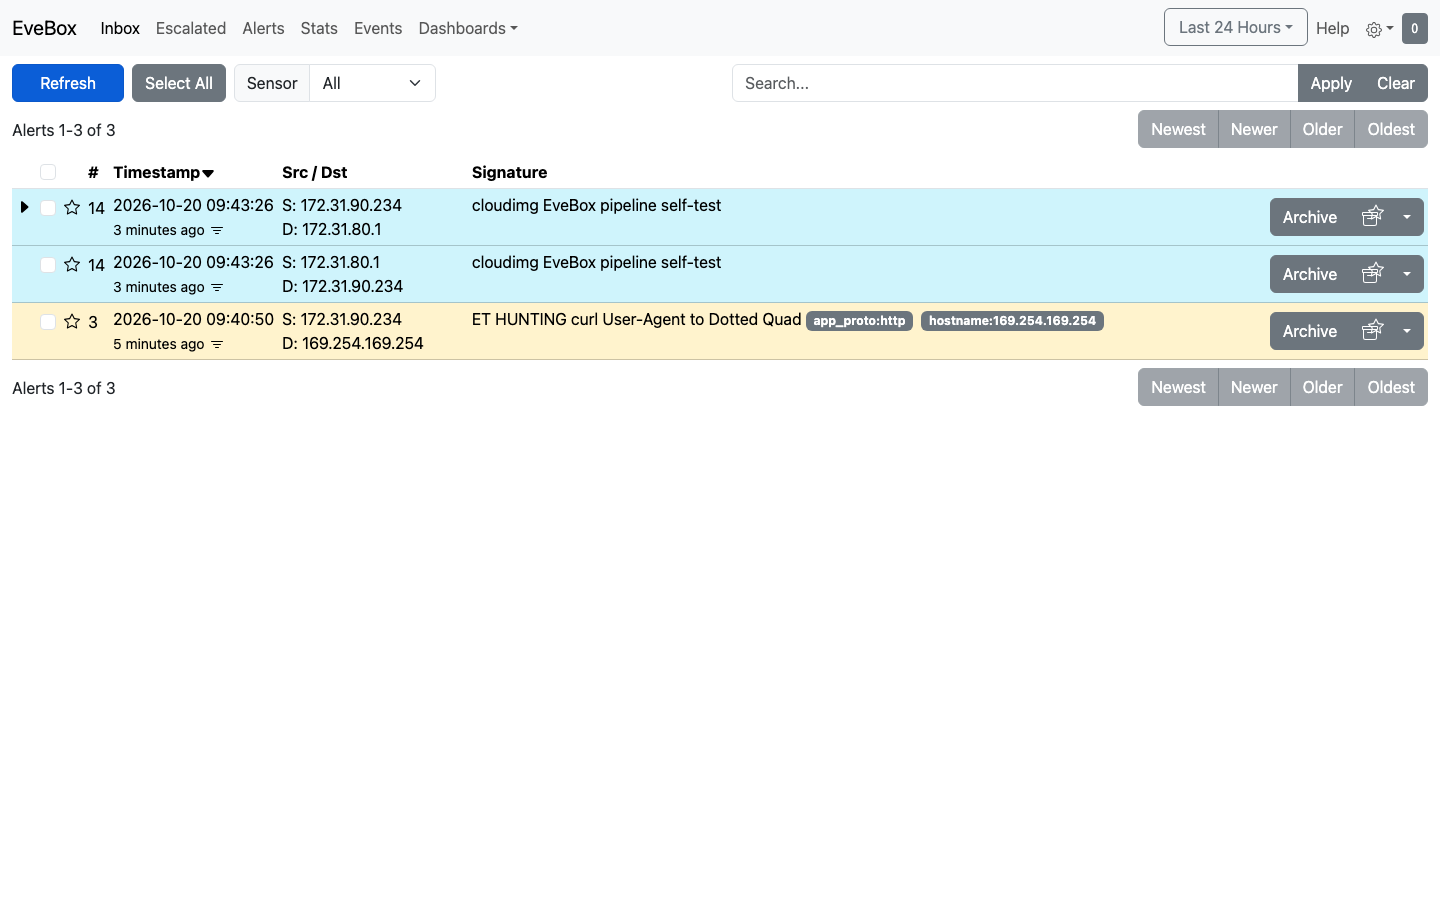This screenshot has width=1440, height=900.
Task: Click escalate-archive icon for destination 172.31.80.1 alert
Action: (x=1373, y=216)
